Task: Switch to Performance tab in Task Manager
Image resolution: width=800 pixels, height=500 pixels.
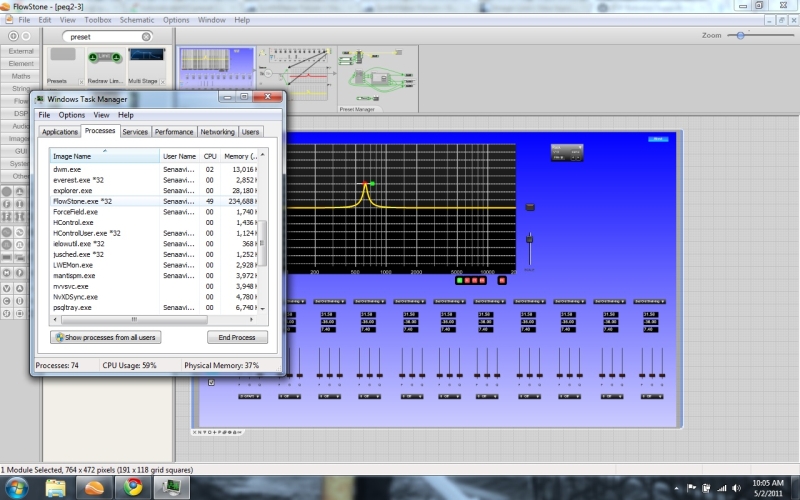Action: 173,131
